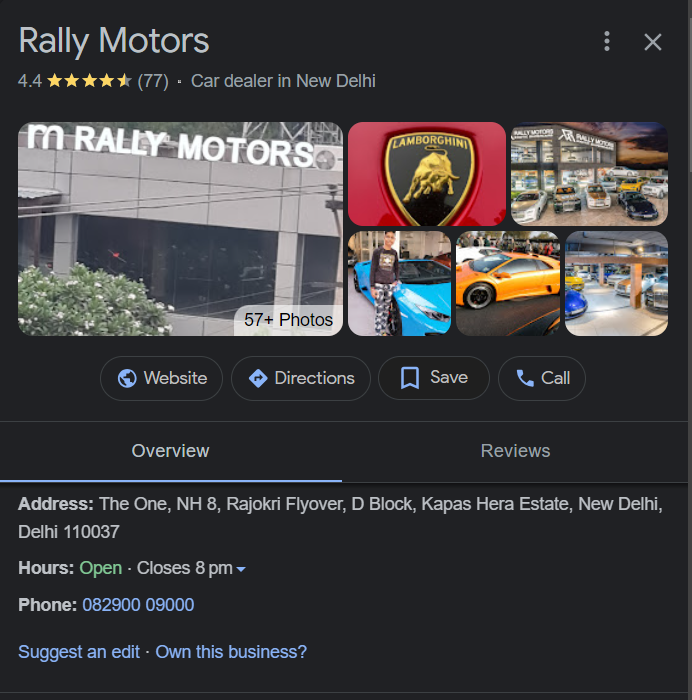Close the Rally Motors panel
Screen dimensions: 692x700
pyautogui.click(x=653, y=41)
